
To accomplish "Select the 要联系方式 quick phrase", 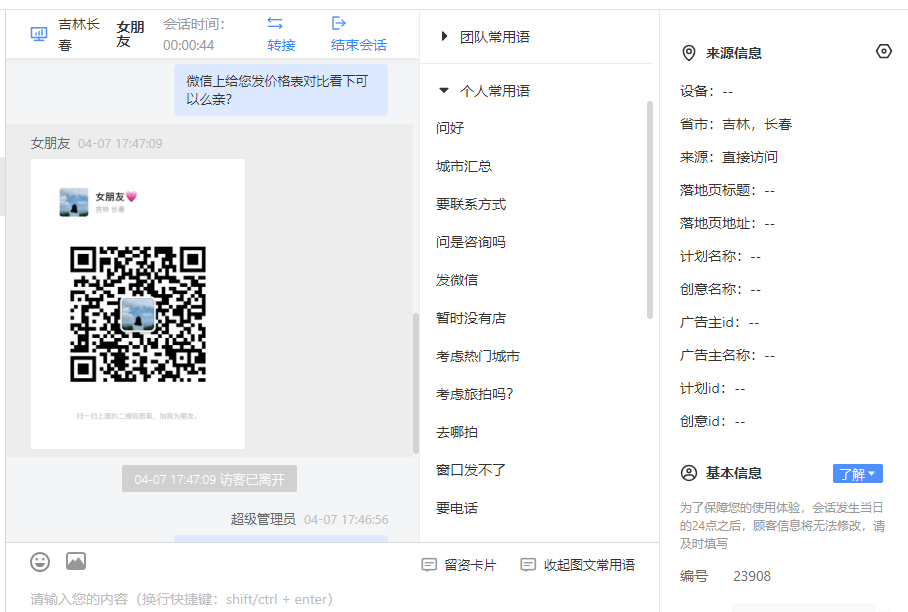I will point(471,204).
